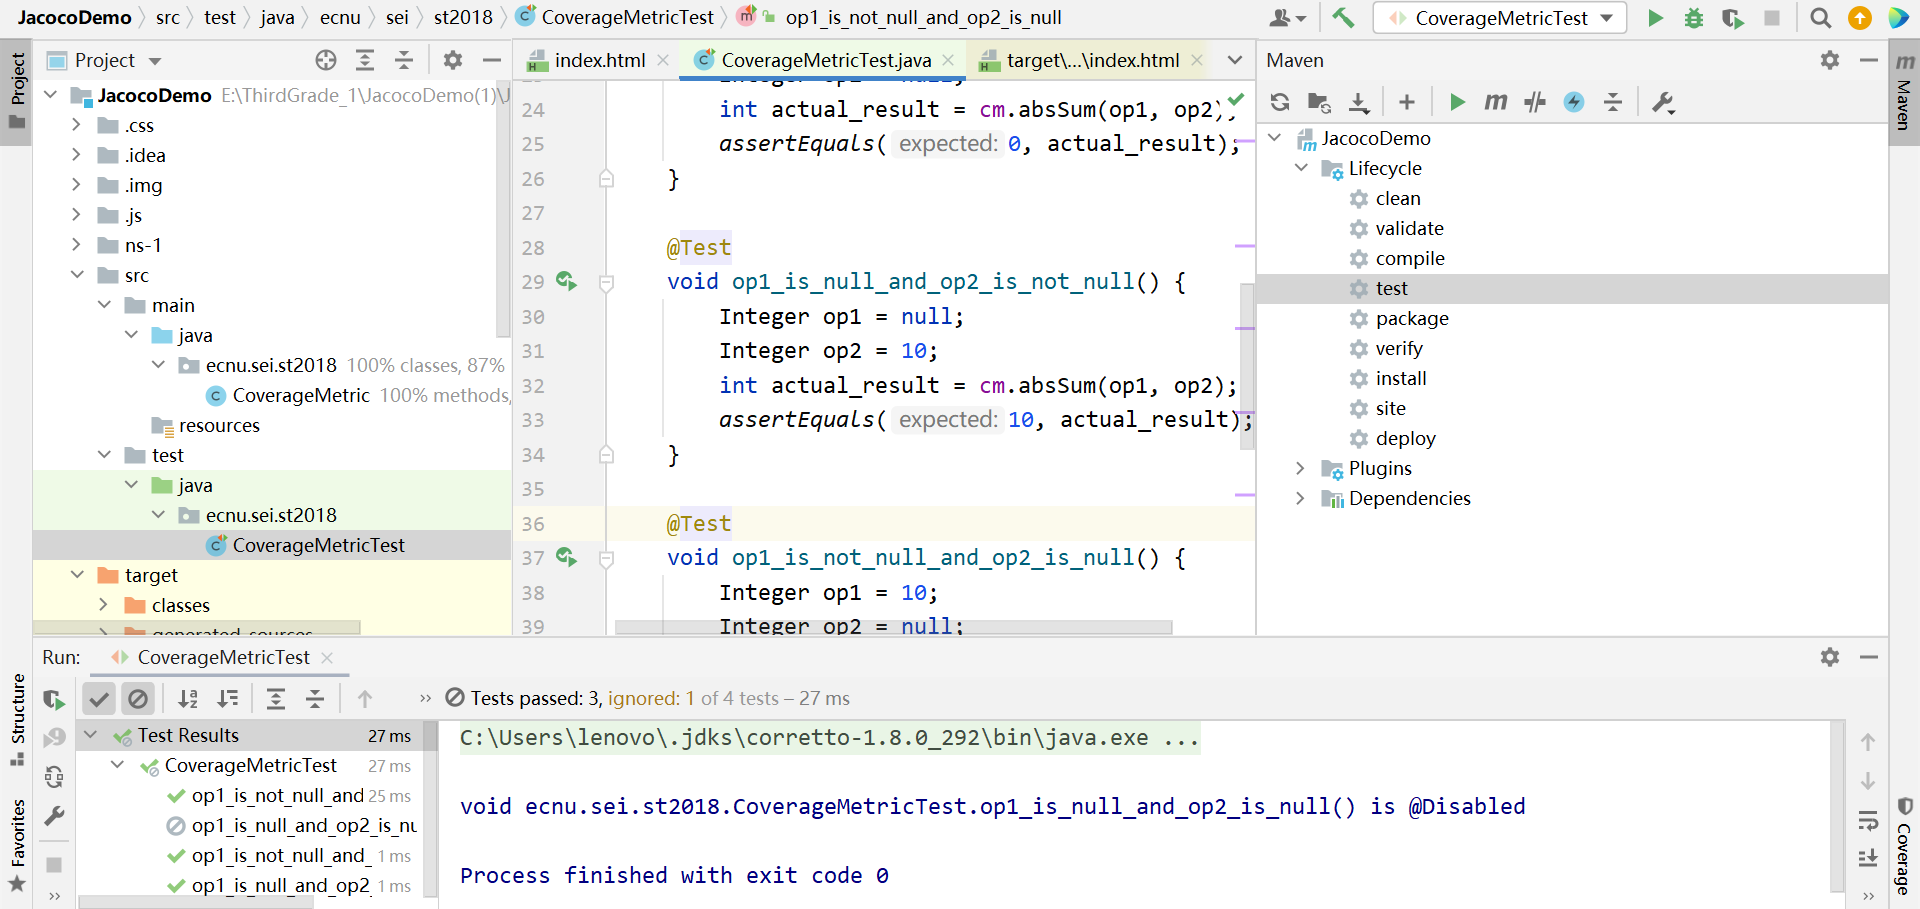Image resolution: width=1920 pixels, height=909 pixels.
Task: Expand all in Project panel
Action: [x=365, y=60]
